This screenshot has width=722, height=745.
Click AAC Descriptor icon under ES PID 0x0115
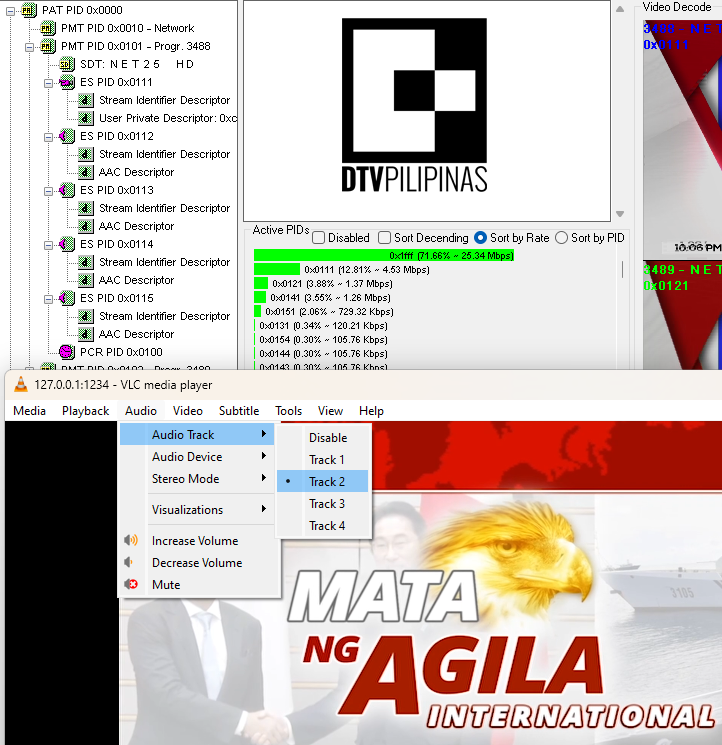coord(86,334)
